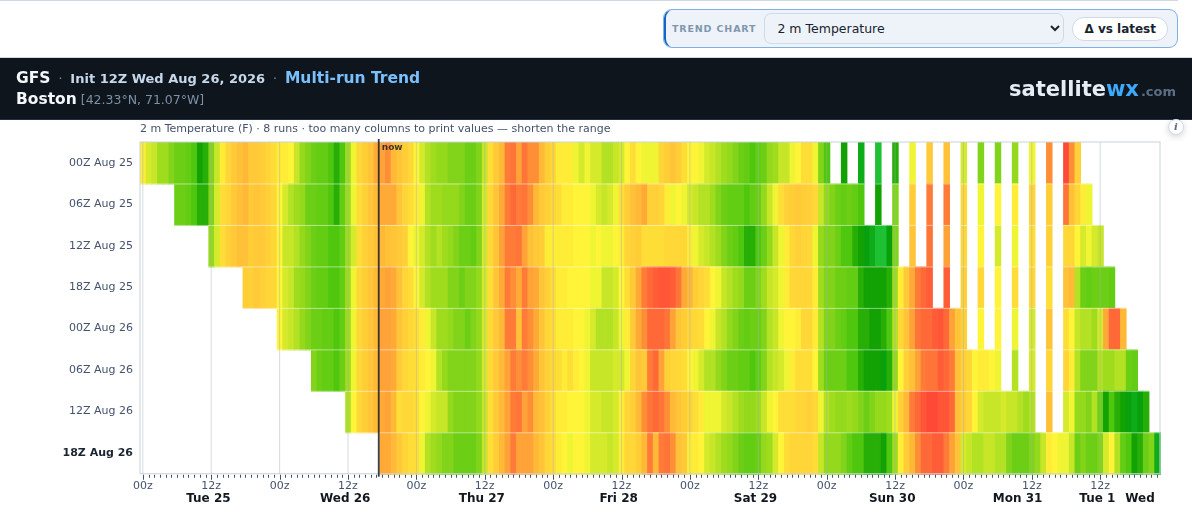This screenshot has height=518, width=1192.
Task: Select the bold 18Z Aug 26 run label
Action: pos(97,452)
